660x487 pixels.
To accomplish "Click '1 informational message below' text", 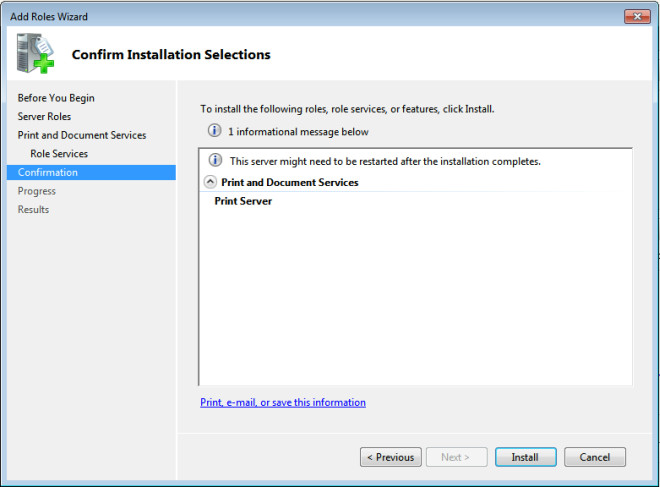I will [298, 132].
